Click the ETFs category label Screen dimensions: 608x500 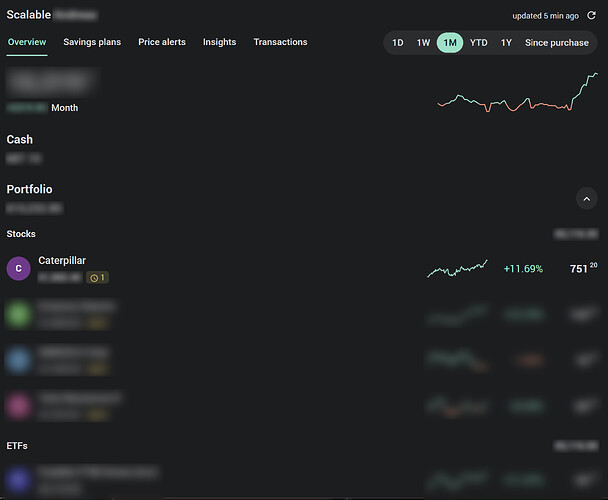17,446
